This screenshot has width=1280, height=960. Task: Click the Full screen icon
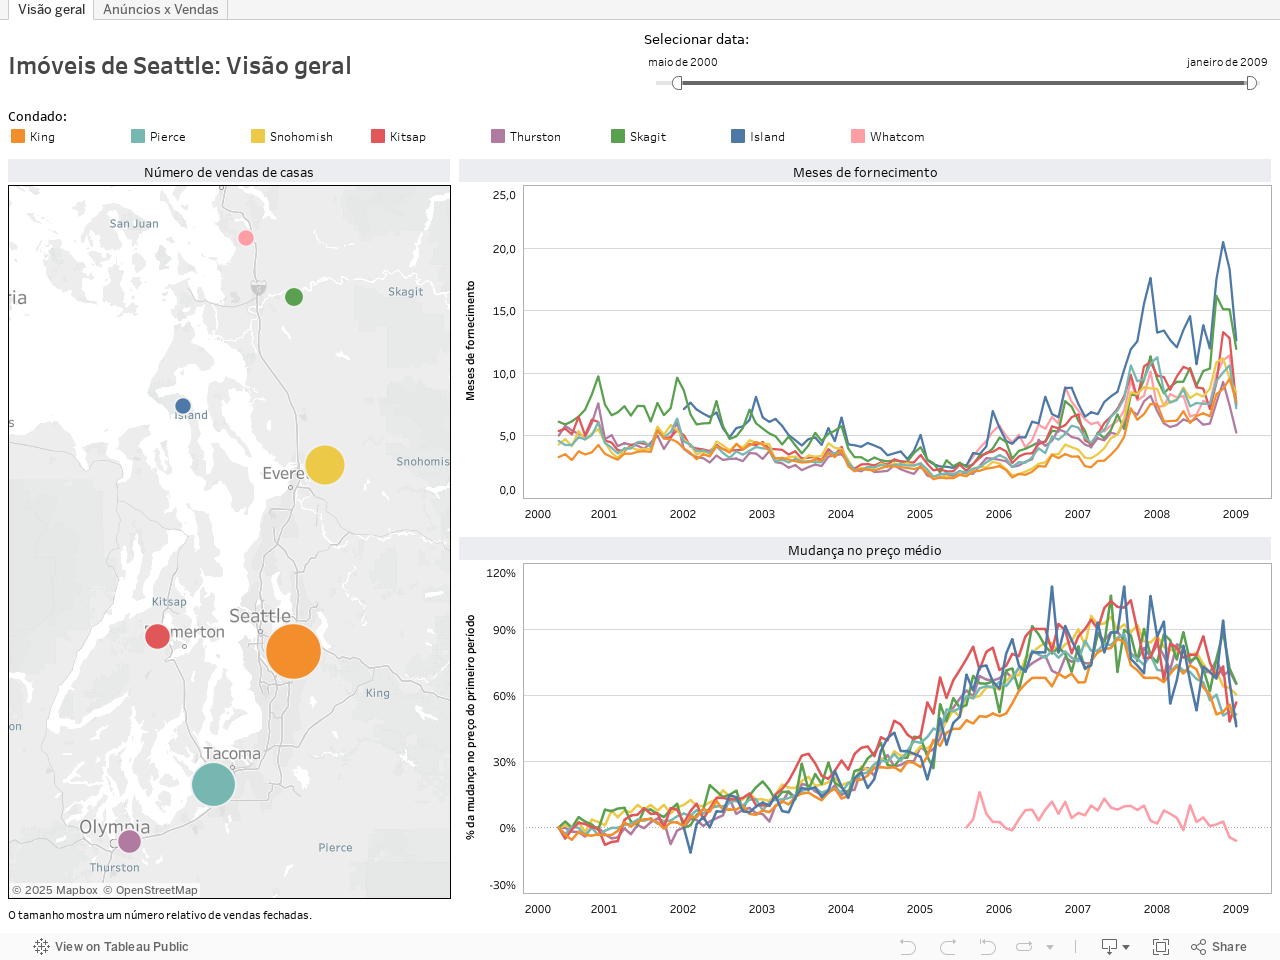[x=1161, y=947]
